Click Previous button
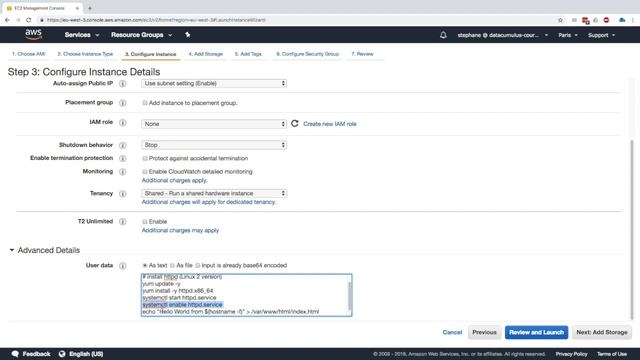The height and width of the screenshot is (360, 640). click(x=484, y=332)
